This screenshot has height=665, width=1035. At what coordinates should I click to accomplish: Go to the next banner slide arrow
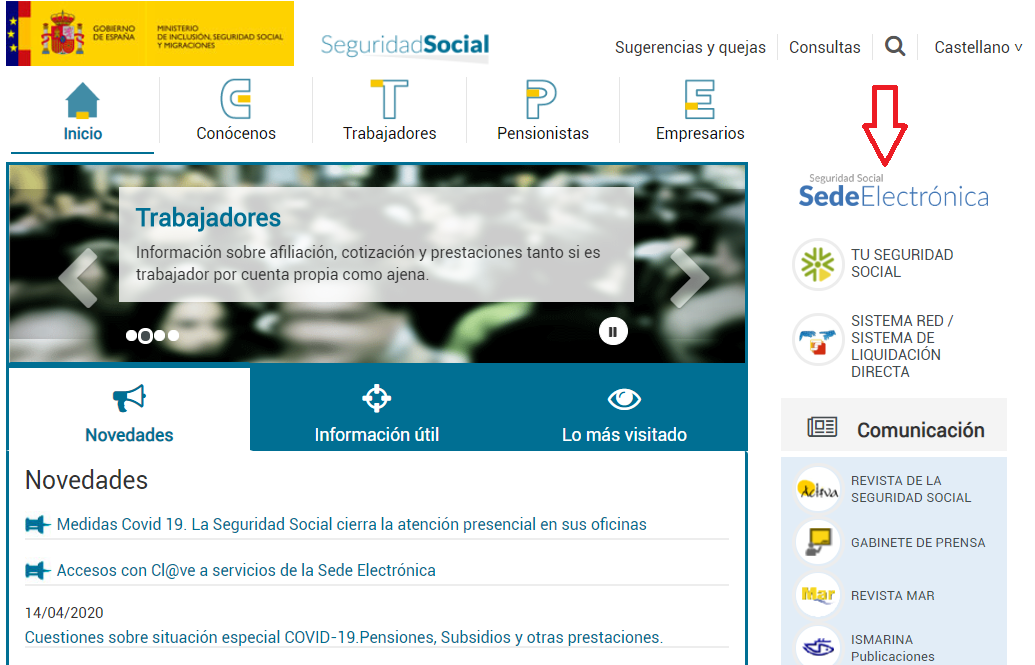click(688, 276)
